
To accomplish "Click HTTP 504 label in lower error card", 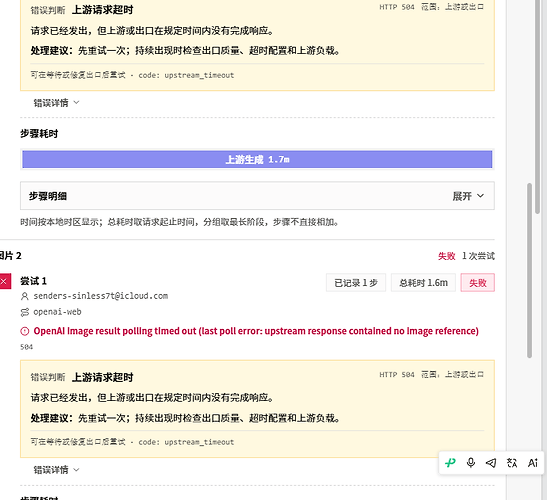I will click(x=397, y=374).
